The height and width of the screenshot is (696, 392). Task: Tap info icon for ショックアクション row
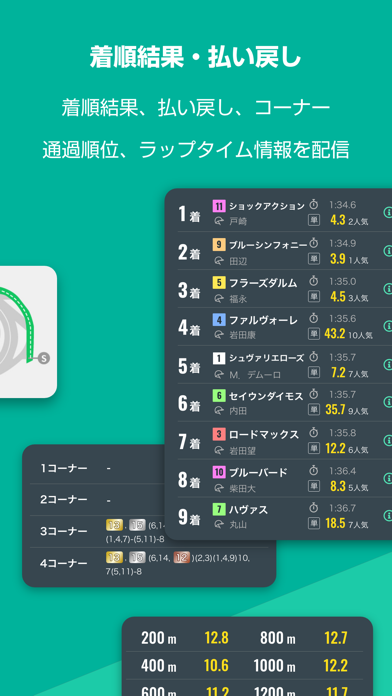coord(388,212)
